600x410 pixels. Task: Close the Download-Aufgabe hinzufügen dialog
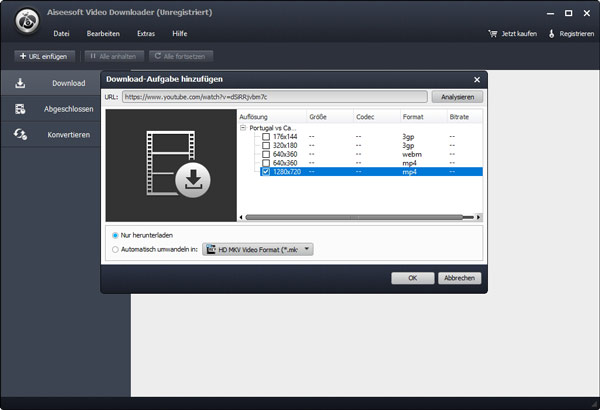pyautogui.click(x=476, y=79)
